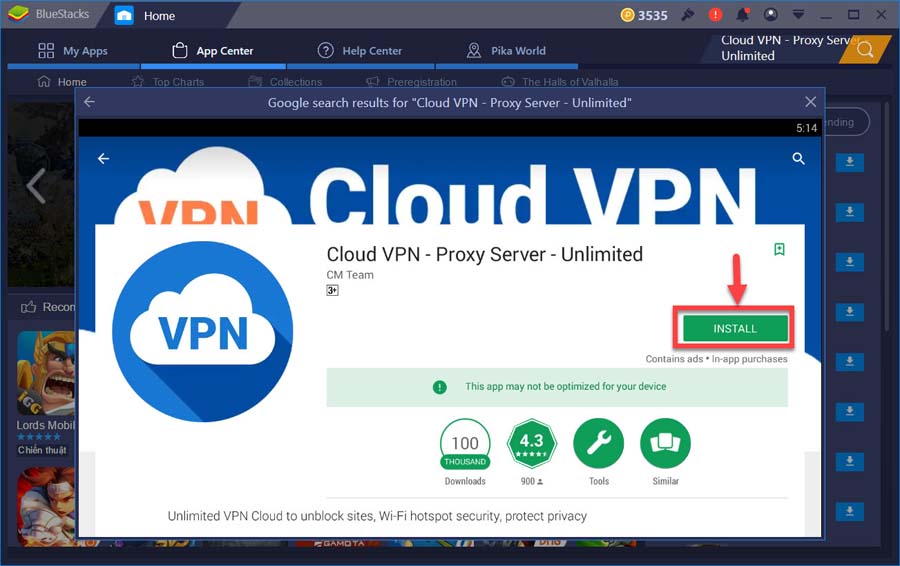Add app to wishlist via bookmark icon

(779, 249)
